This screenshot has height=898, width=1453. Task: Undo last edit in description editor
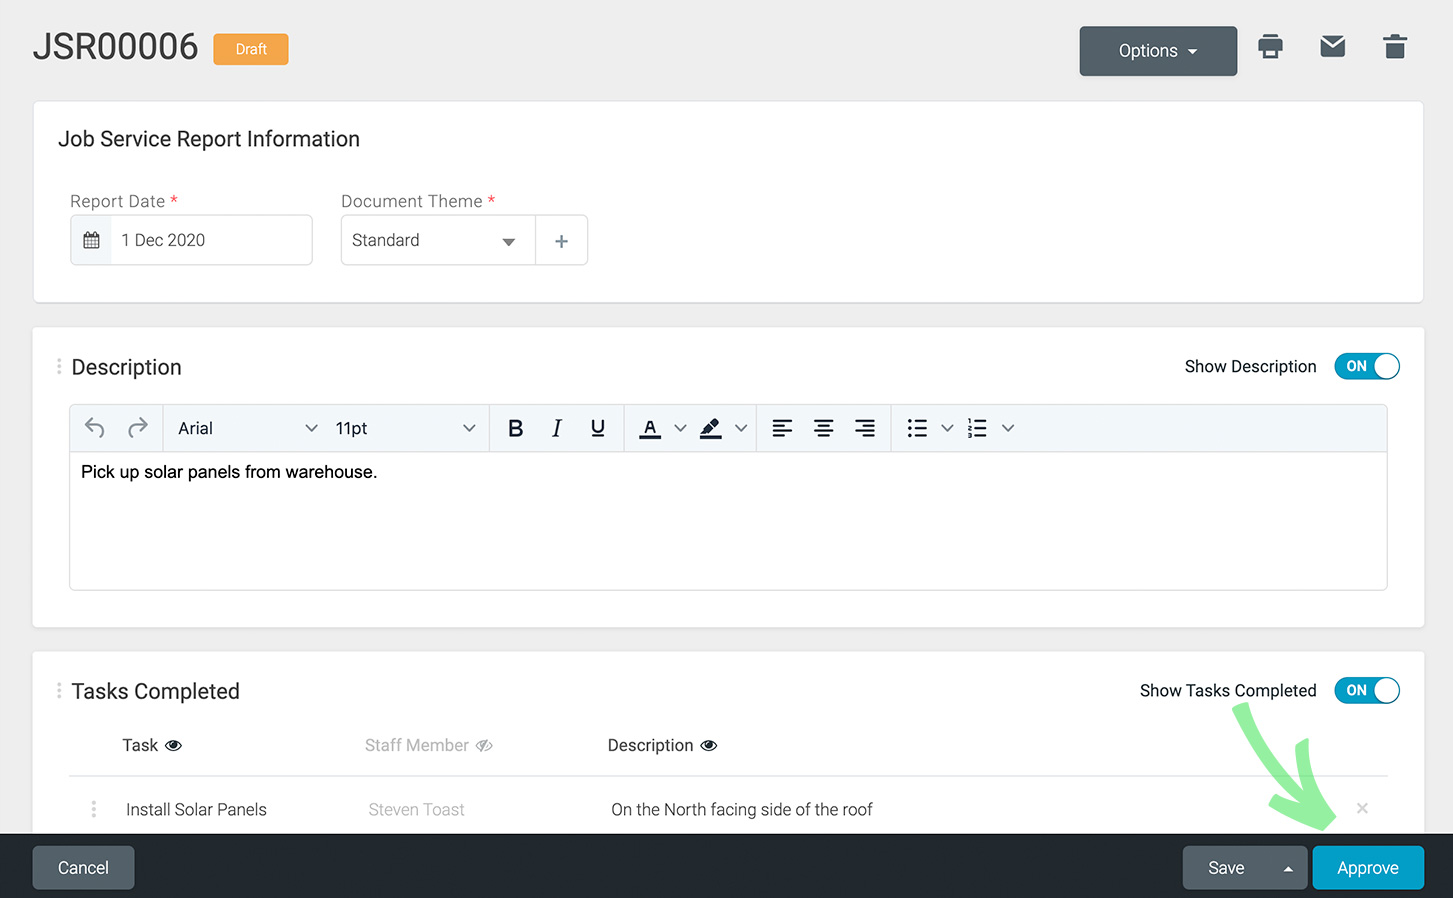(x=95, y=428)
